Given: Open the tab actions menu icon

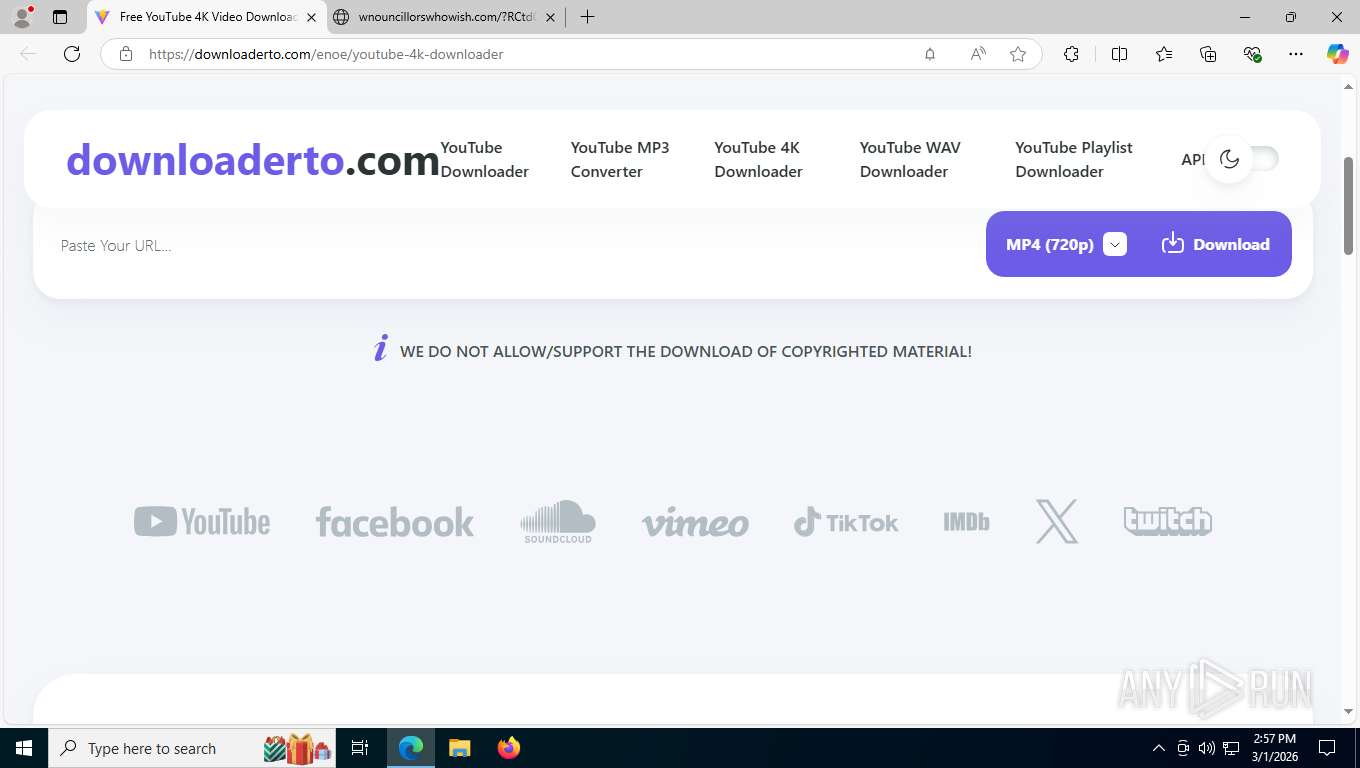Looking at the screenshot, I should pos(60,17).
